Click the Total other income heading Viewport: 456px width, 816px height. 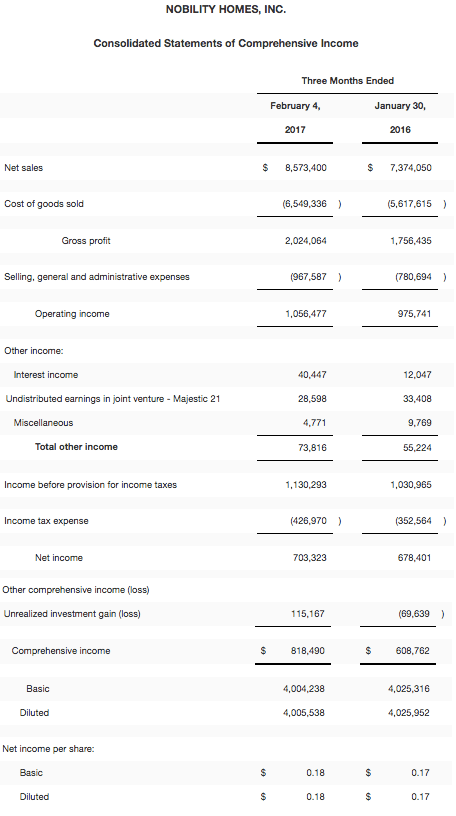[x=76, y=447]
